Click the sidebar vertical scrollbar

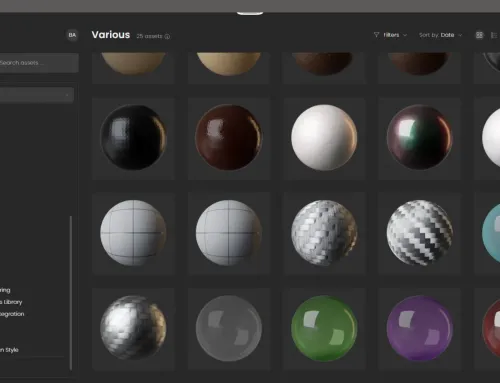pos(71,293)
